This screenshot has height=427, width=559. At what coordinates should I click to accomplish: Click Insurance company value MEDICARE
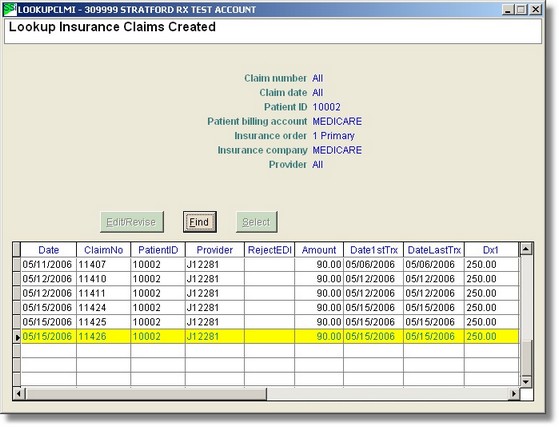pyautogui.click(x=337, y=150)
